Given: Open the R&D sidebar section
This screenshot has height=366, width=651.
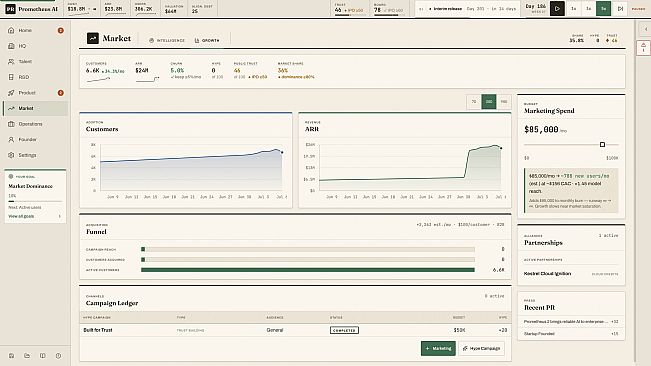Looking at the screenshot, I should pyautogui.click(x=35, y=77).
